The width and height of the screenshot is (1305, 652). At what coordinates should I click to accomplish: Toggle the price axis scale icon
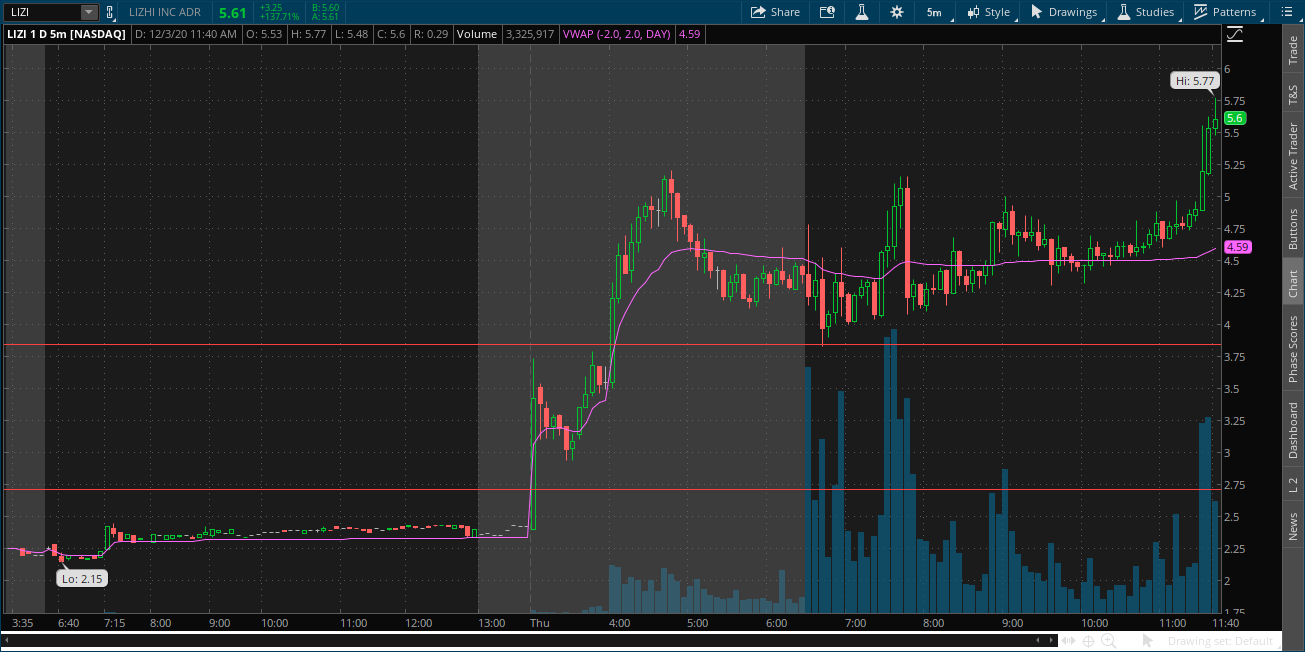click(1234, 34)
